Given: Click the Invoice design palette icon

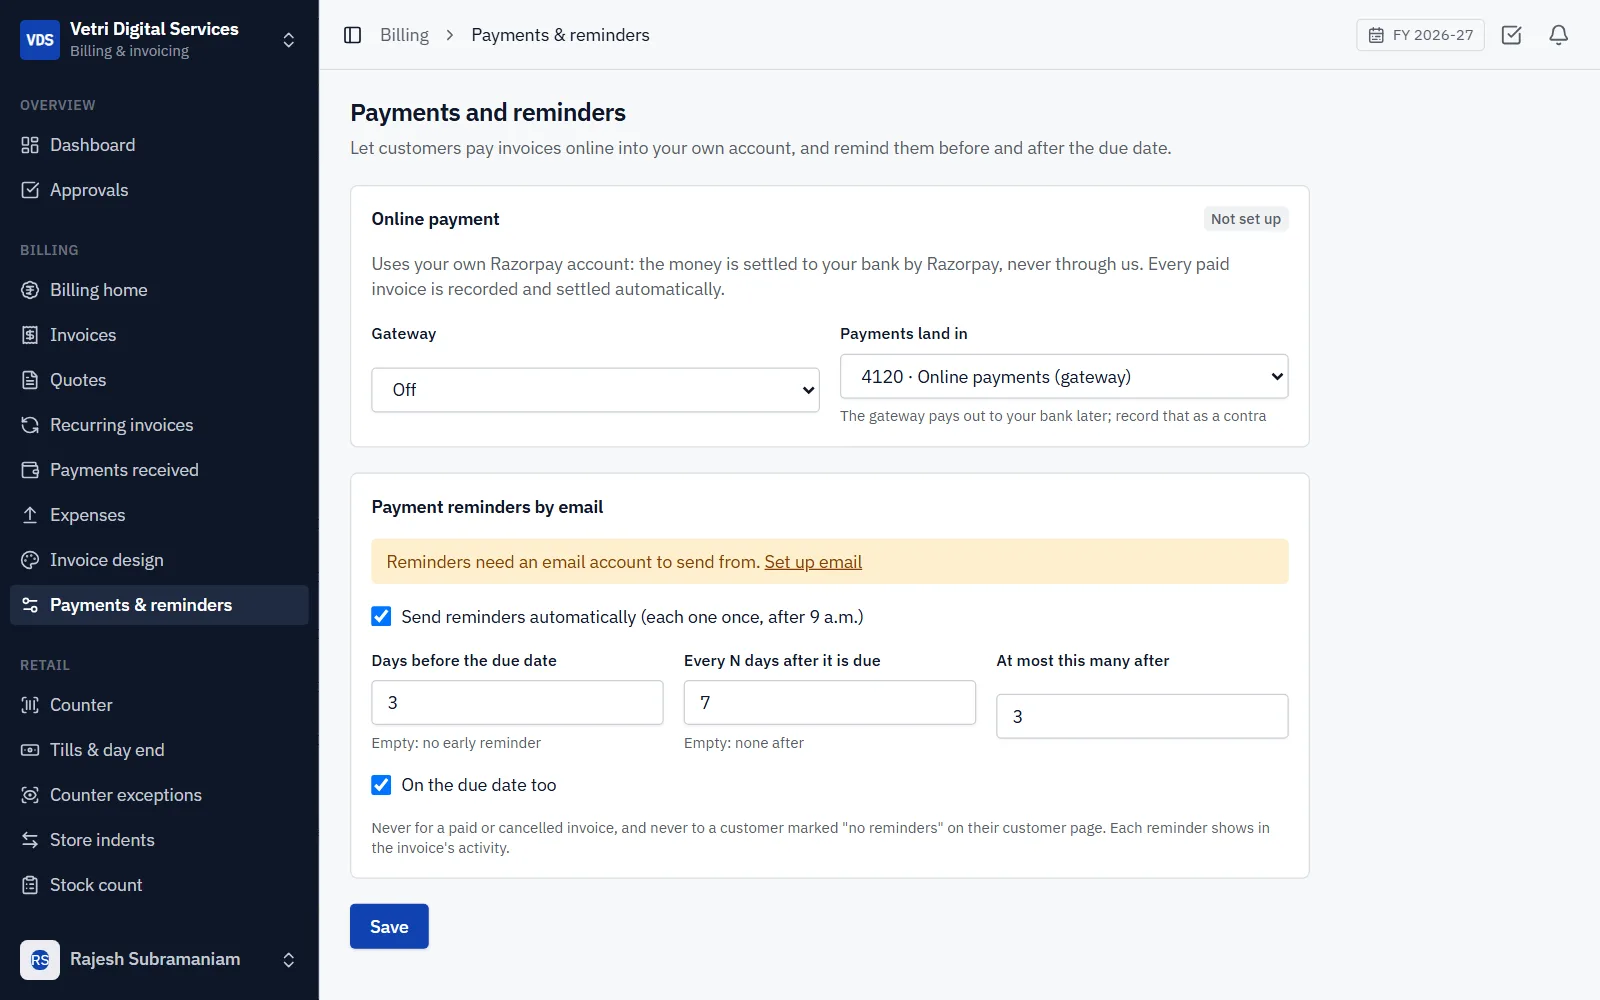Looking at the screenshot, I should pyautogui.click(x=30, y=560).
